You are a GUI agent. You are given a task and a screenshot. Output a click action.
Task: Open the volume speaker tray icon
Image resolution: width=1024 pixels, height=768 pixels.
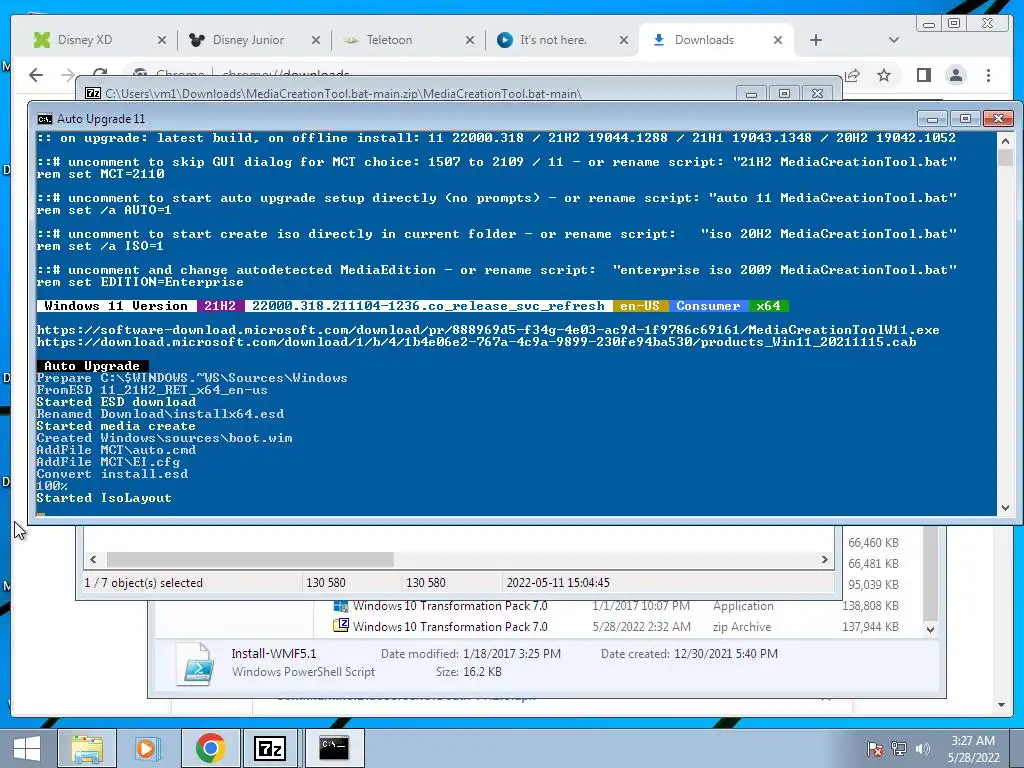923,748
